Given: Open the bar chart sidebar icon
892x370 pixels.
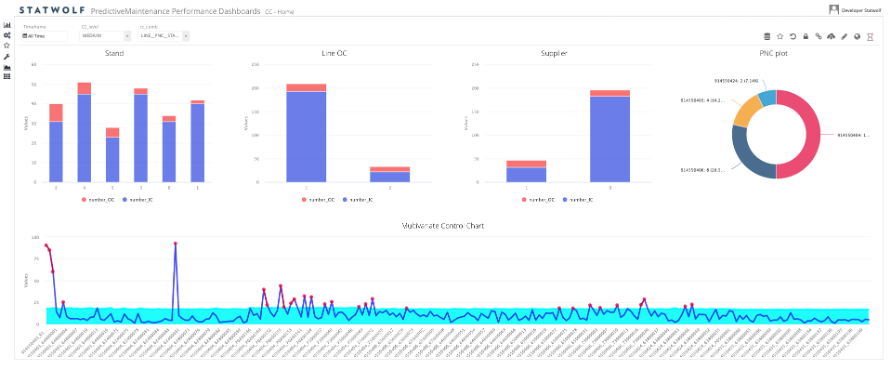Looking at the screenshot, I should [x=7, y=25].
